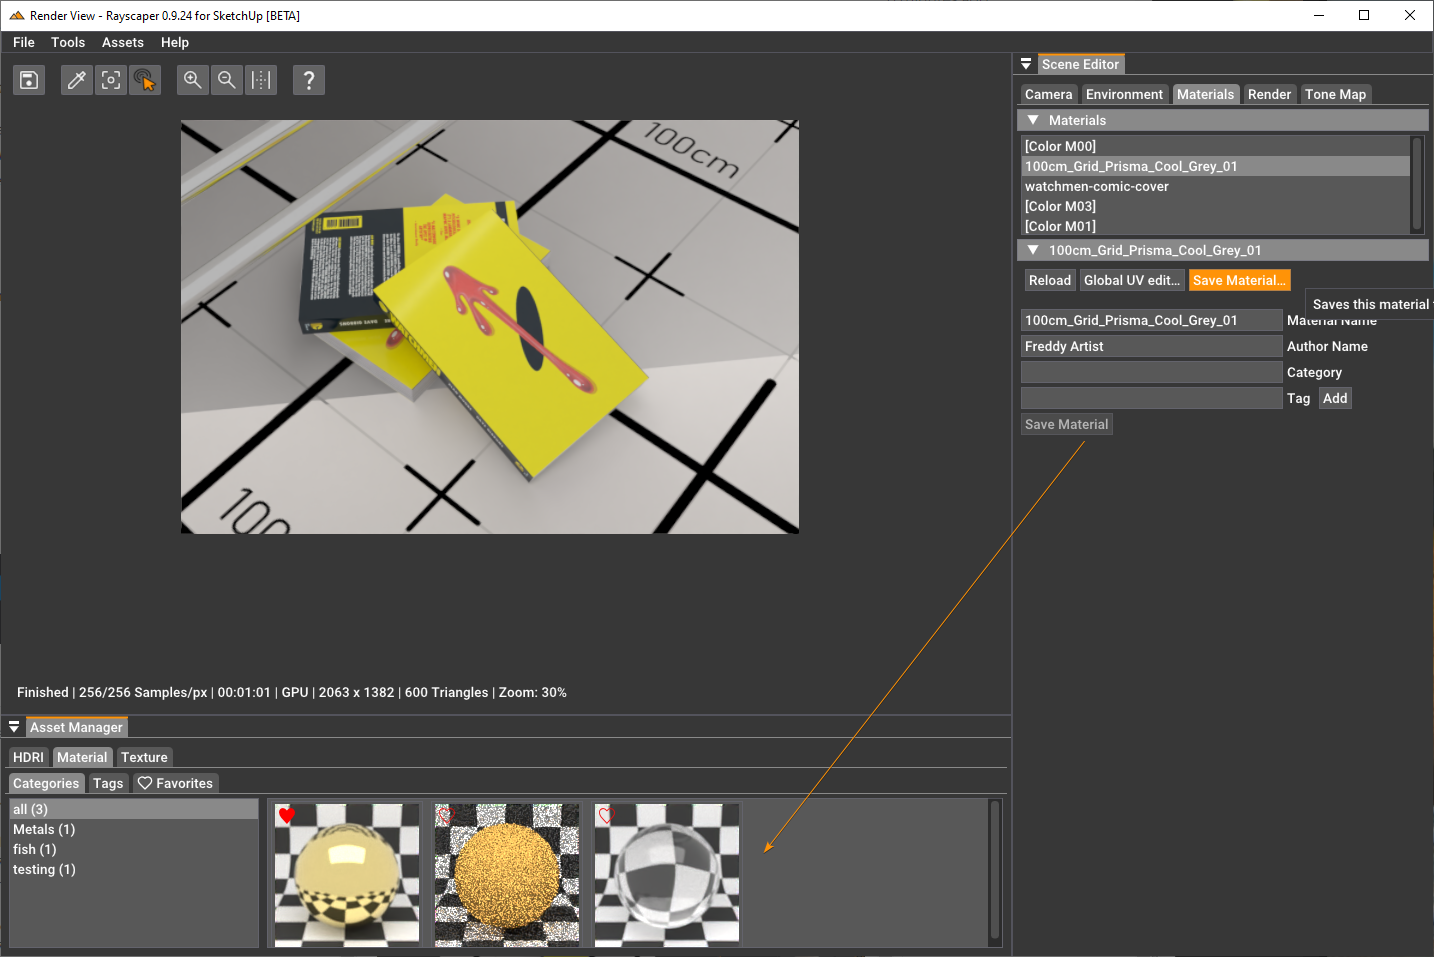This screenshot has height=957, width=1434.
Task: Click the Save Material submit button
Action: 1067,424
